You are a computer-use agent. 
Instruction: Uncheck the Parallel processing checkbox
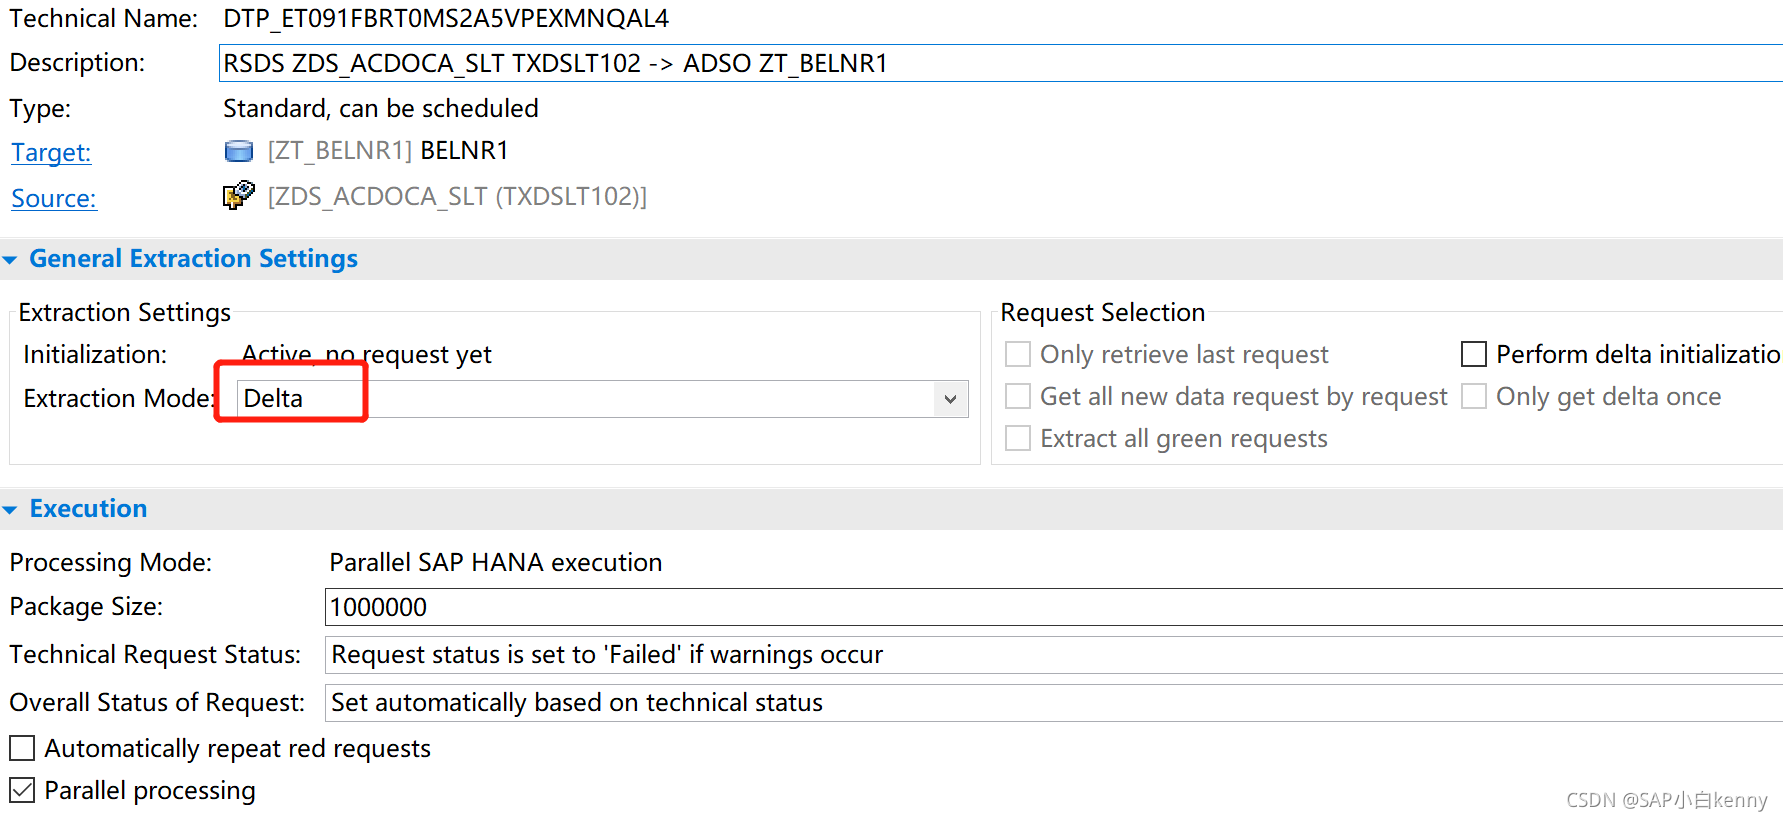[22, 791]
